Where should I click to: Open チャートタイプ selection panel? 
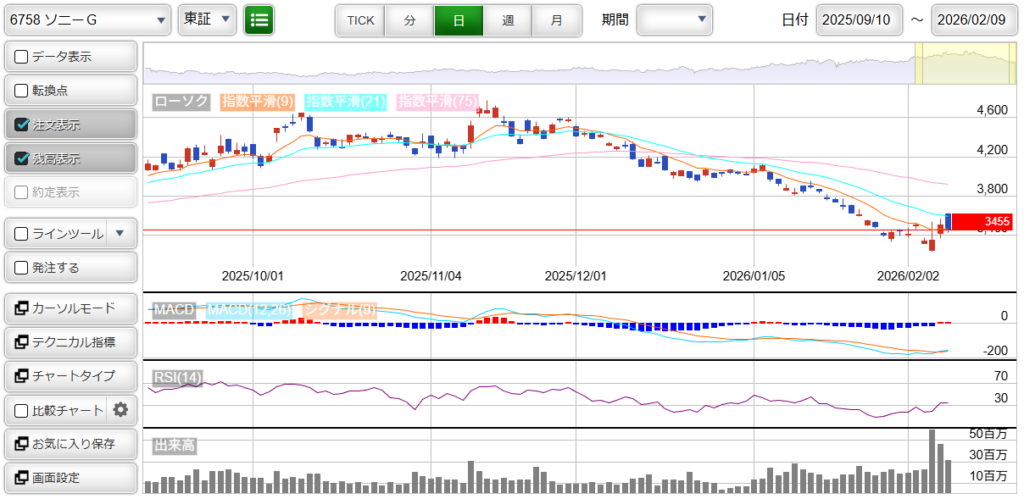click(70, 376)
